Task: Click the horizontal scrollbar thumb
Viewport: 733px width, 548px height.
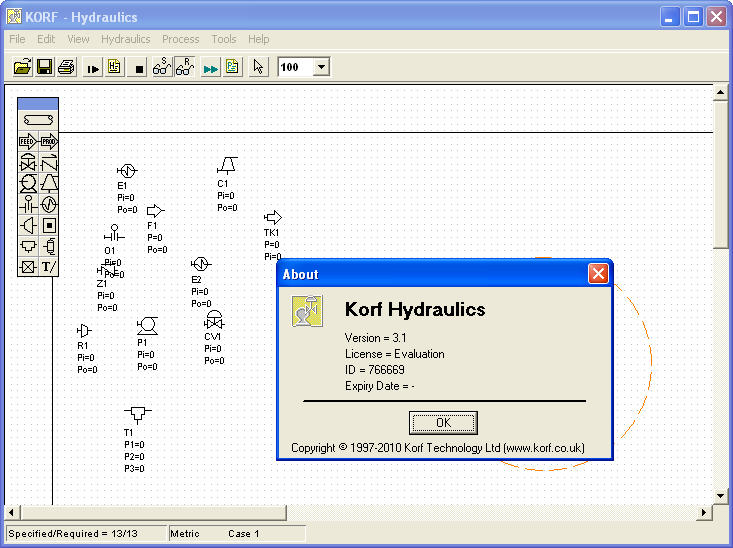Action: click(x=153, y=512)
